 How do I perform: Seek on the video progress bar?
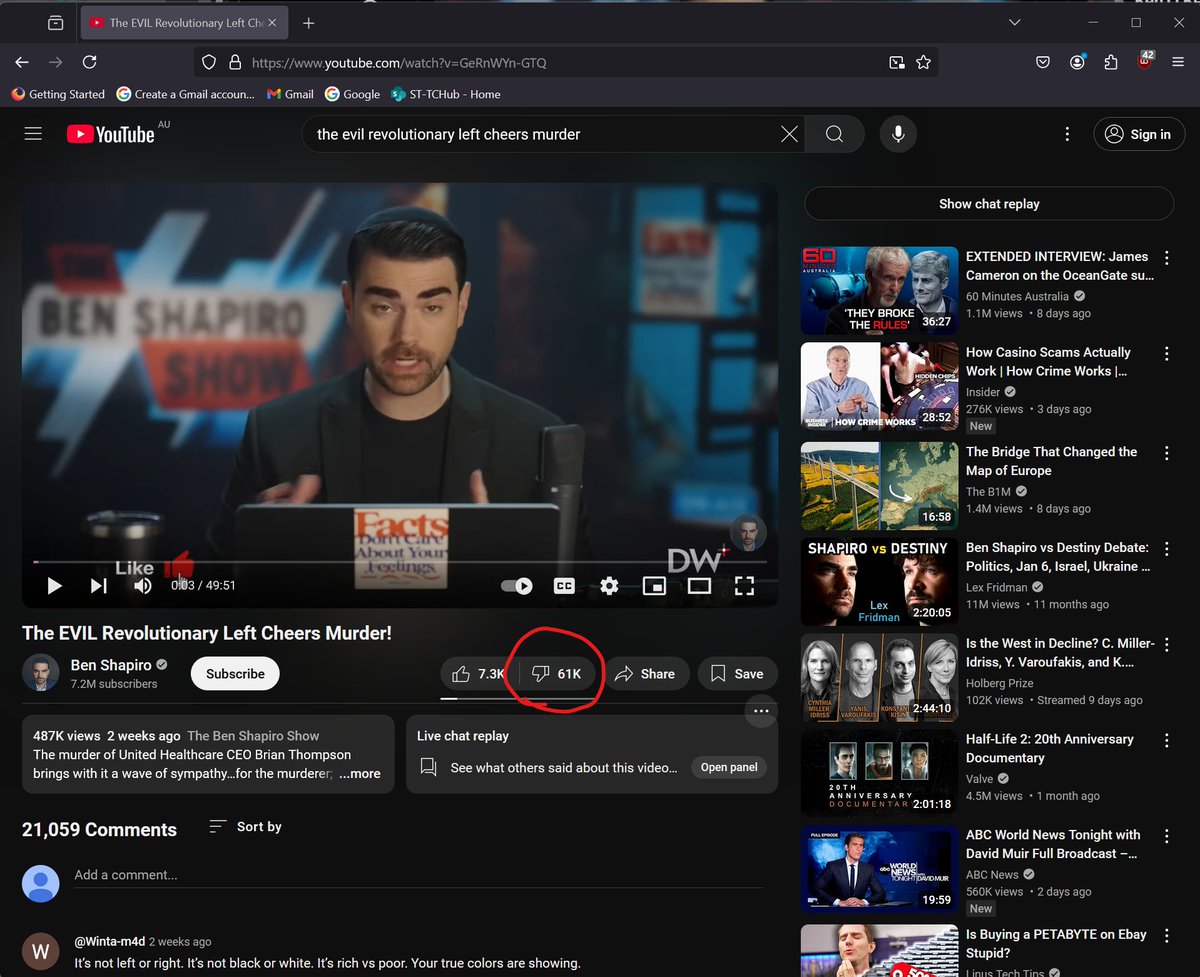click(x=400, y=562)
